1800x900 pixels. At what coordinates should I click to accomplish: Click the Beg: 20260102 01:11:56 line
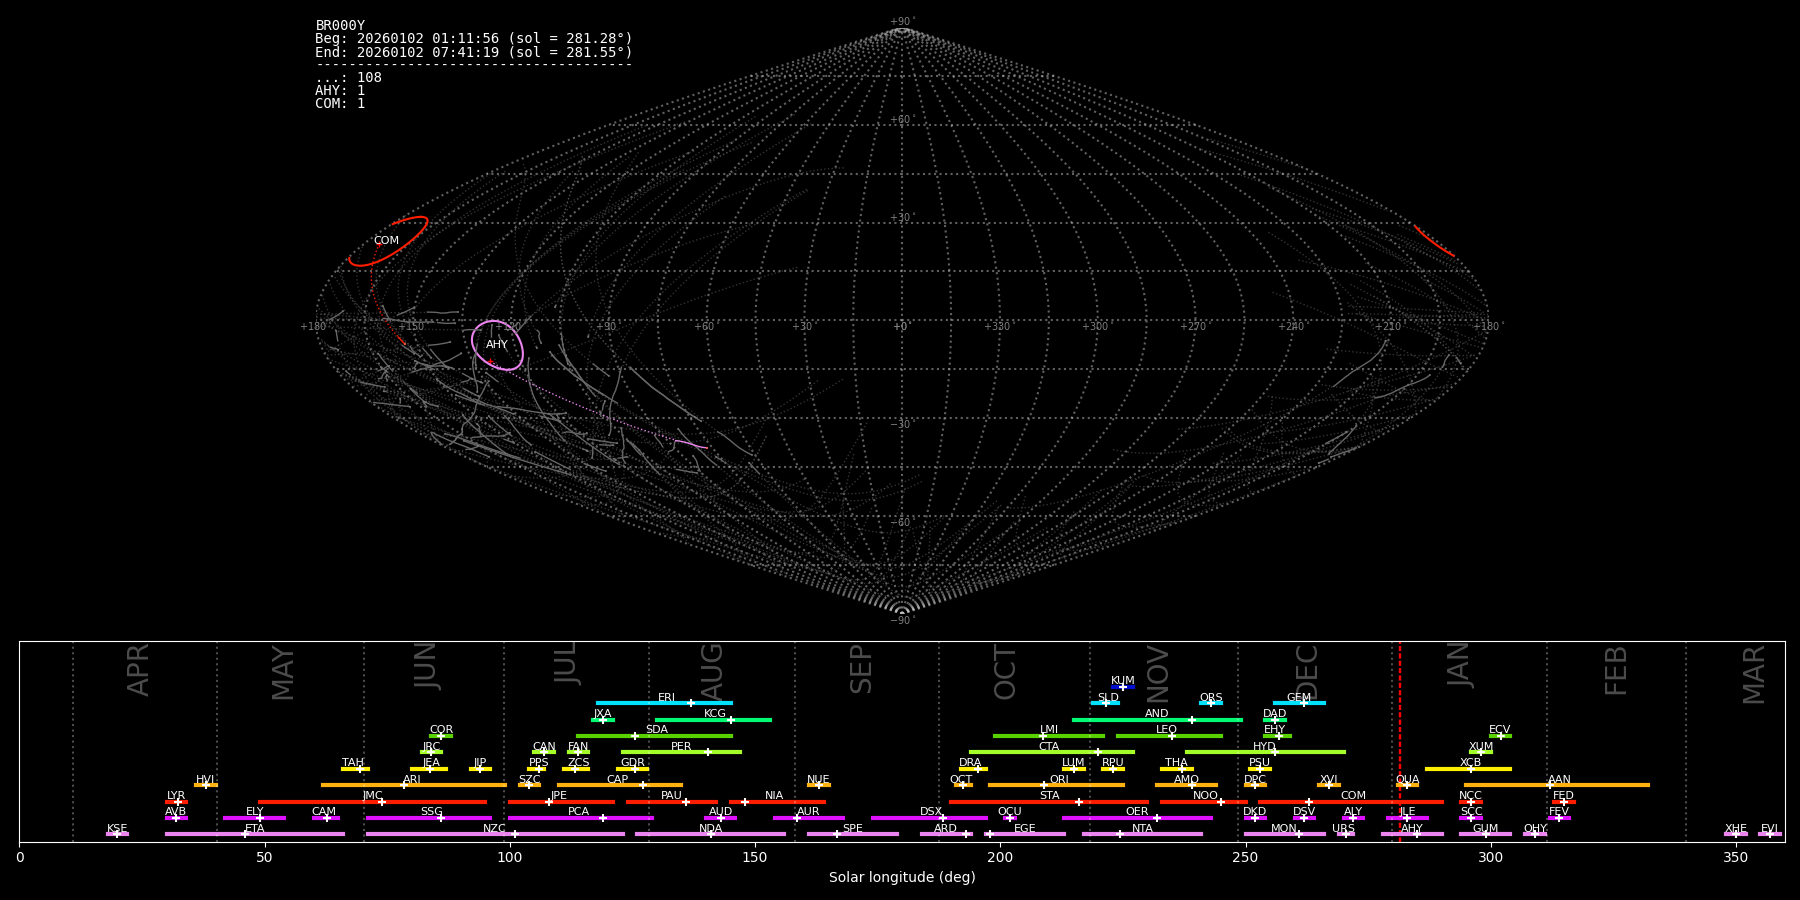tap(474, 39)
